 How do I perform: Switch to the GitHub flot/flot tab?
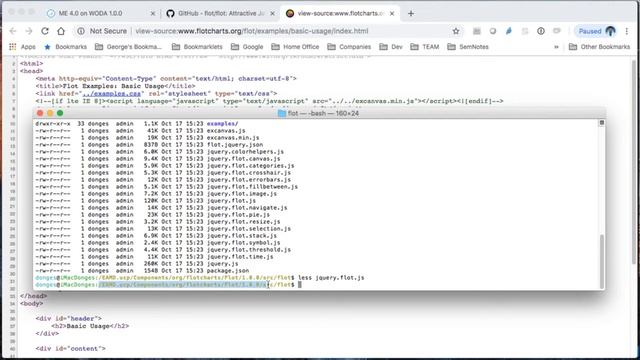[221, 13]
